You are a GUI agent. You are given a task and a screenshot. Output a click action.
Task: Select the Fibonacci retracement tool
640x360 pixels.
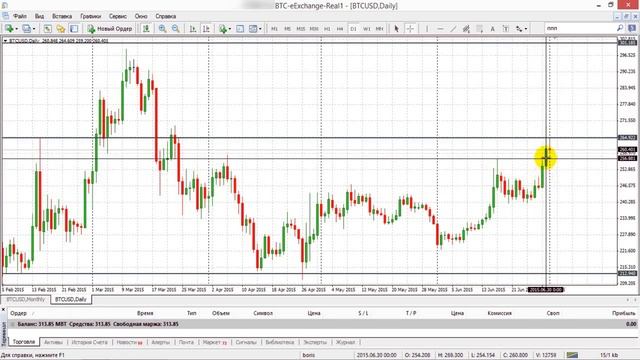coord(479,29)
